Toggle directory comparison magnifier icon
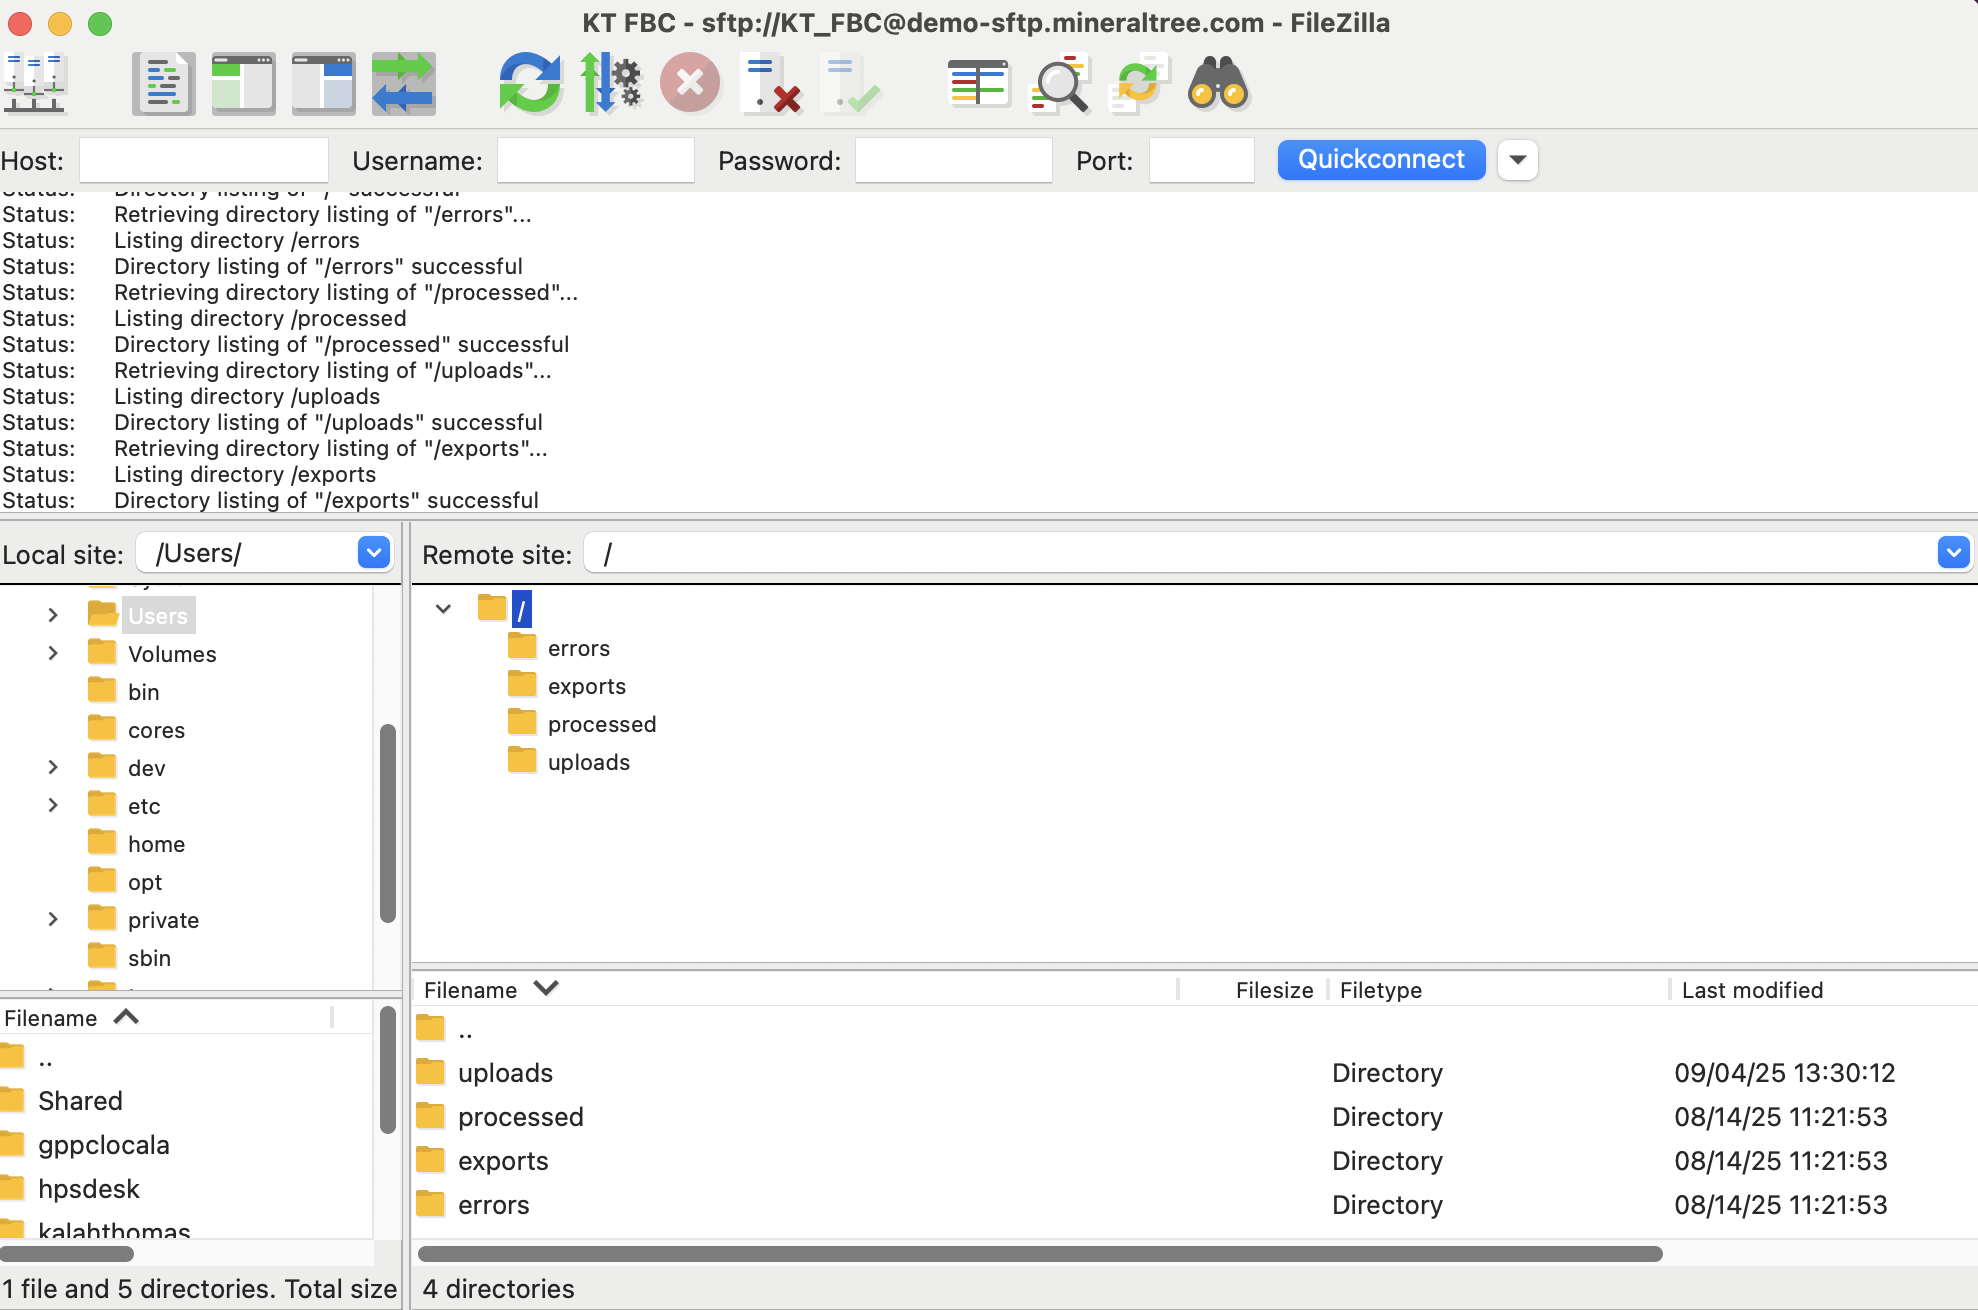 point(1058,84)
